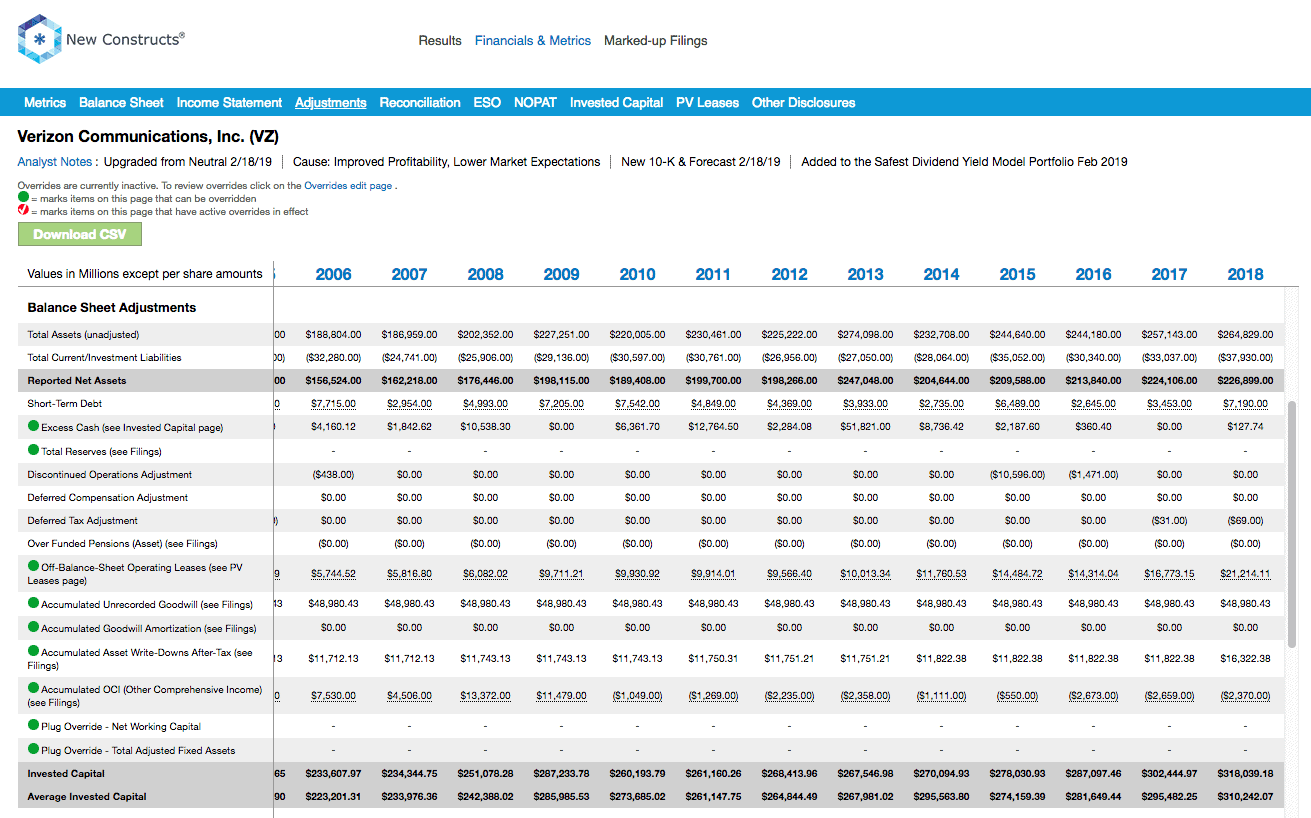Click the 2014 column header
This screenshot has width=1311, height=818.
941,274
